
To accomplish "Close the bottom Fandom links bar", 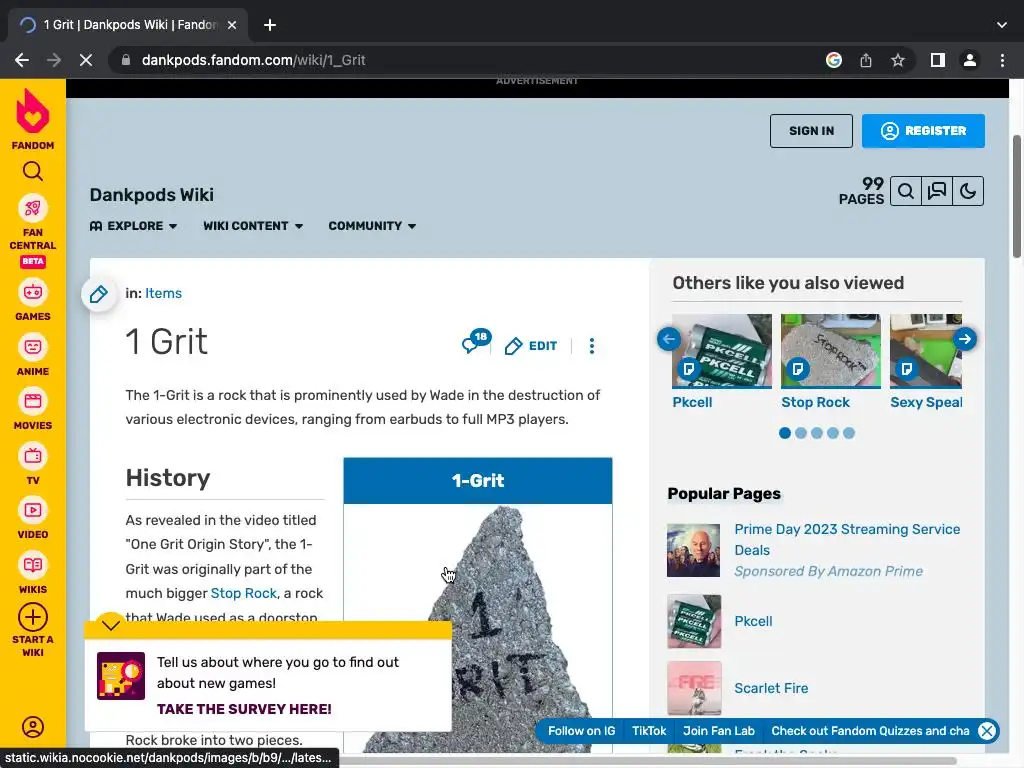I will click(987, 731).
